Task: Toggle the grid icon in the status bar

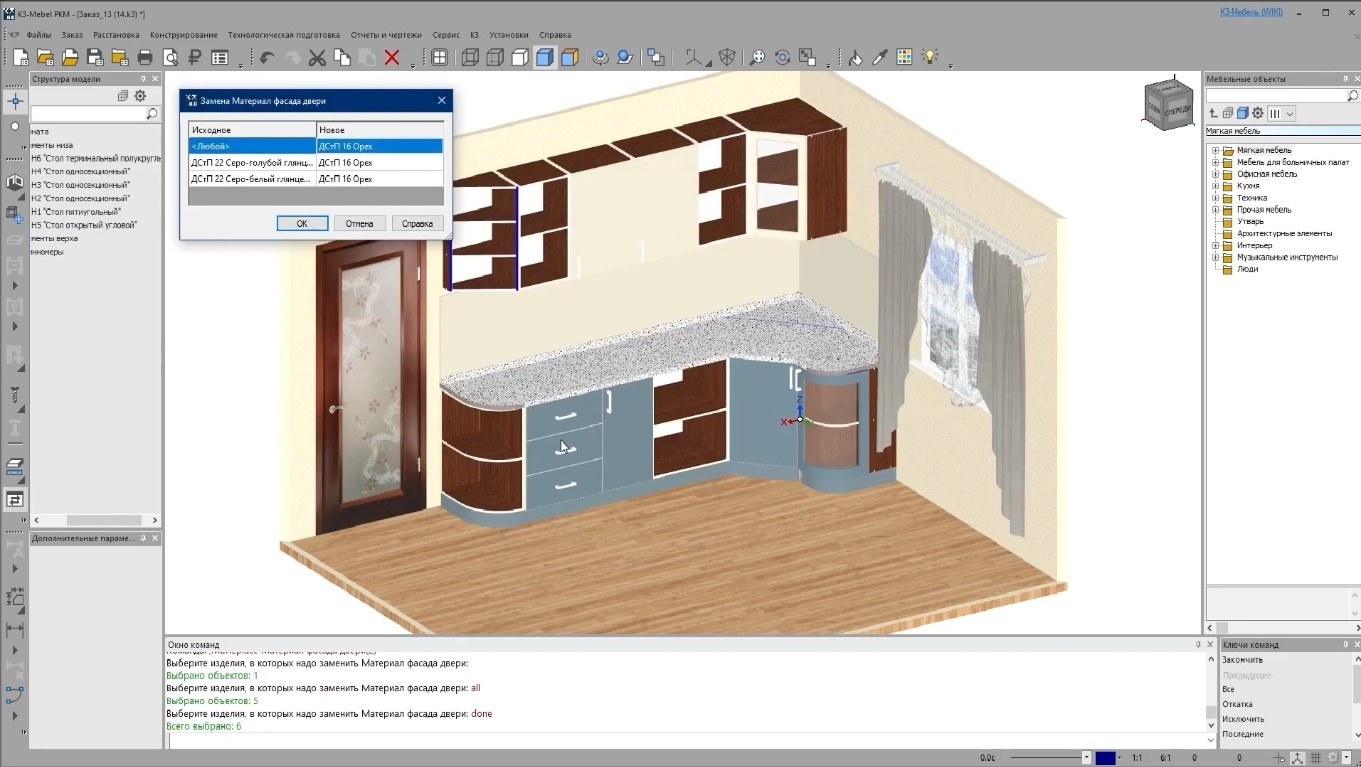Action: tap(1316, 758)
